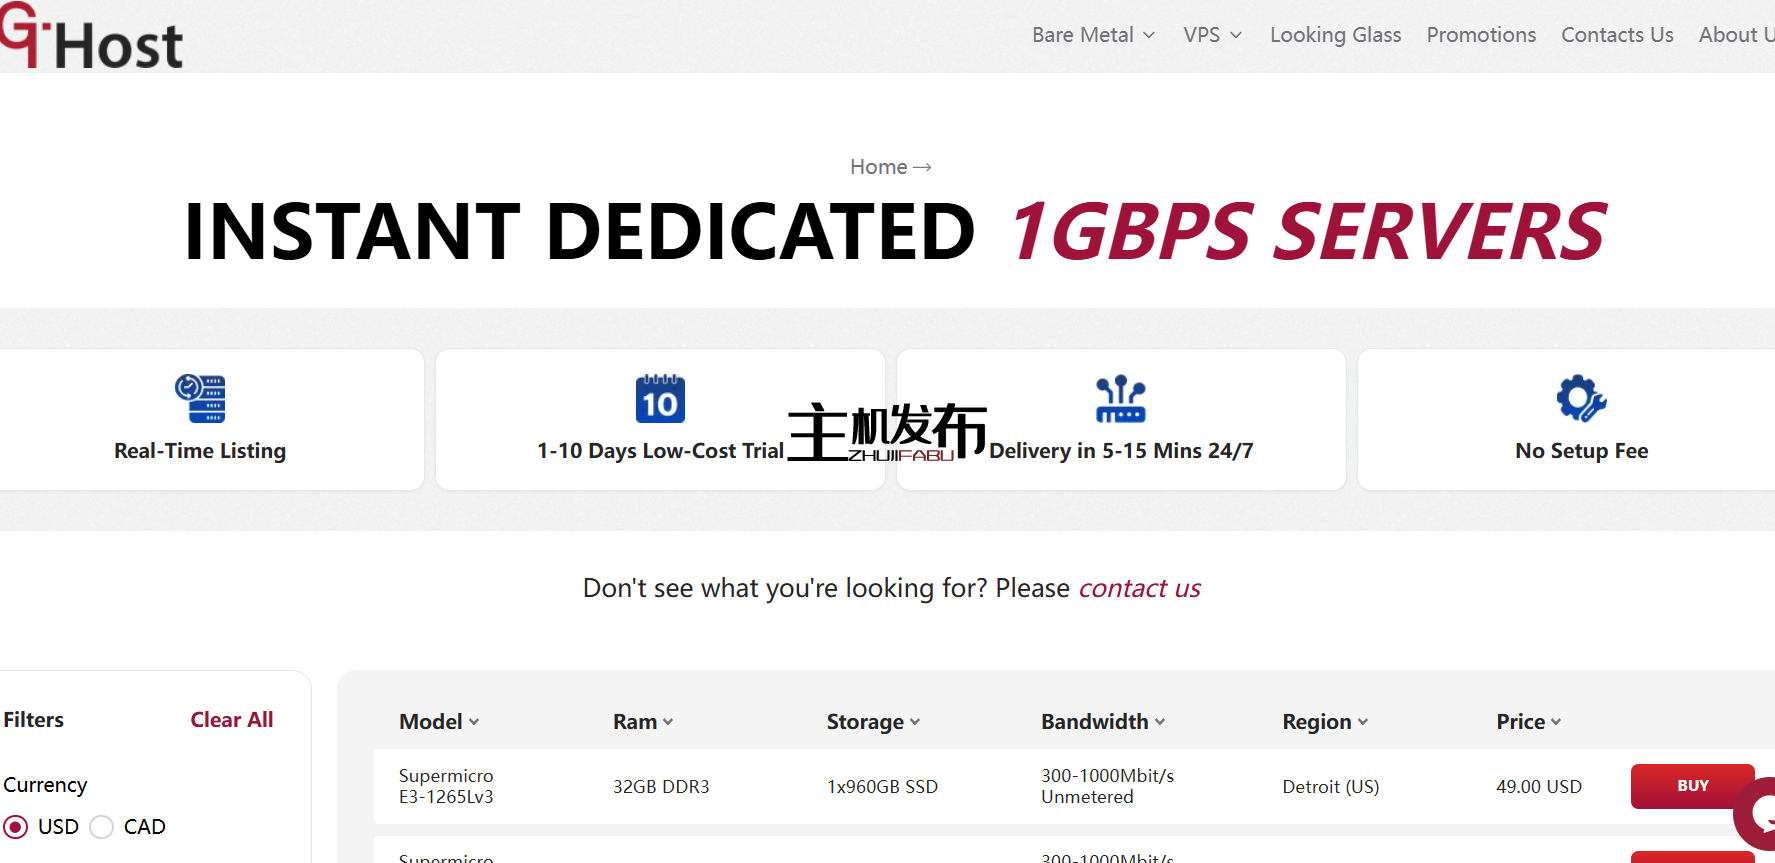The image size is (1775, 863).
Task: Sort servers by Ram column
Action: click(643, 722)
